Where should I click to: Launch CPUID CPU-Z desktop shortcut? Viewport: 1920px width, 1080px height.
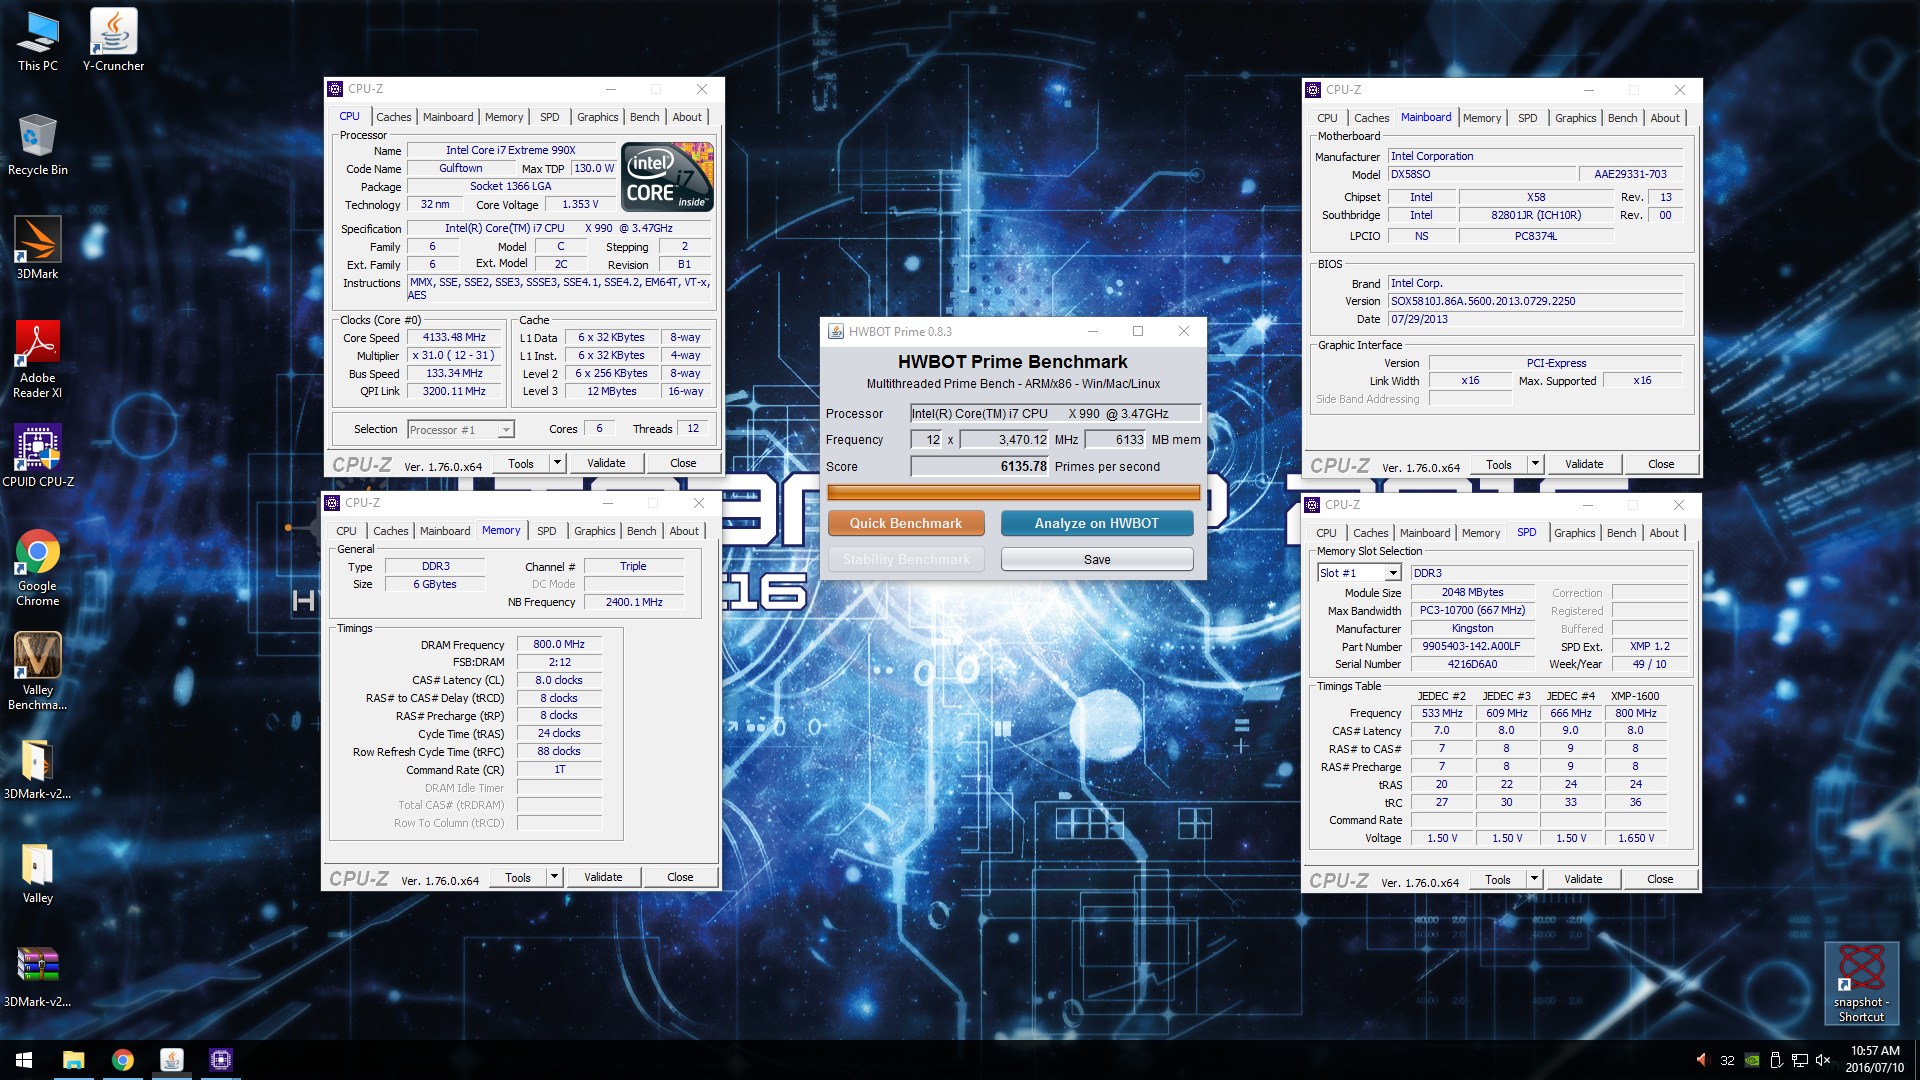click(x=38, y=455)
